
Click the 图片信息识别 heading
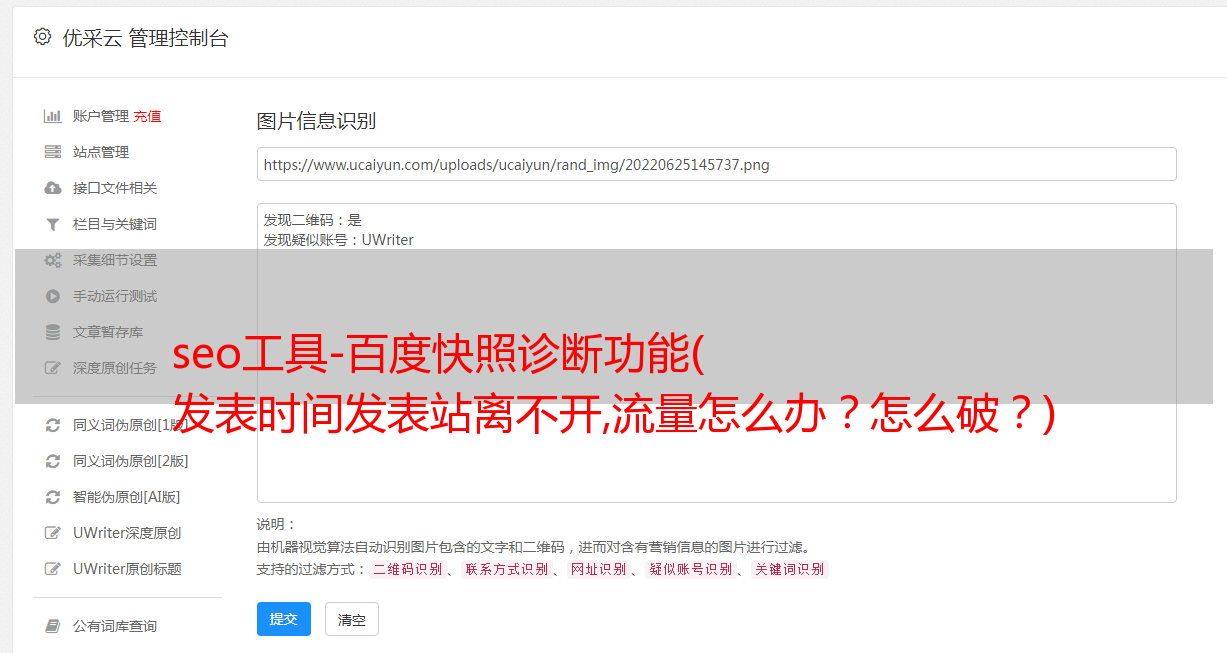[x=317, y=121]
